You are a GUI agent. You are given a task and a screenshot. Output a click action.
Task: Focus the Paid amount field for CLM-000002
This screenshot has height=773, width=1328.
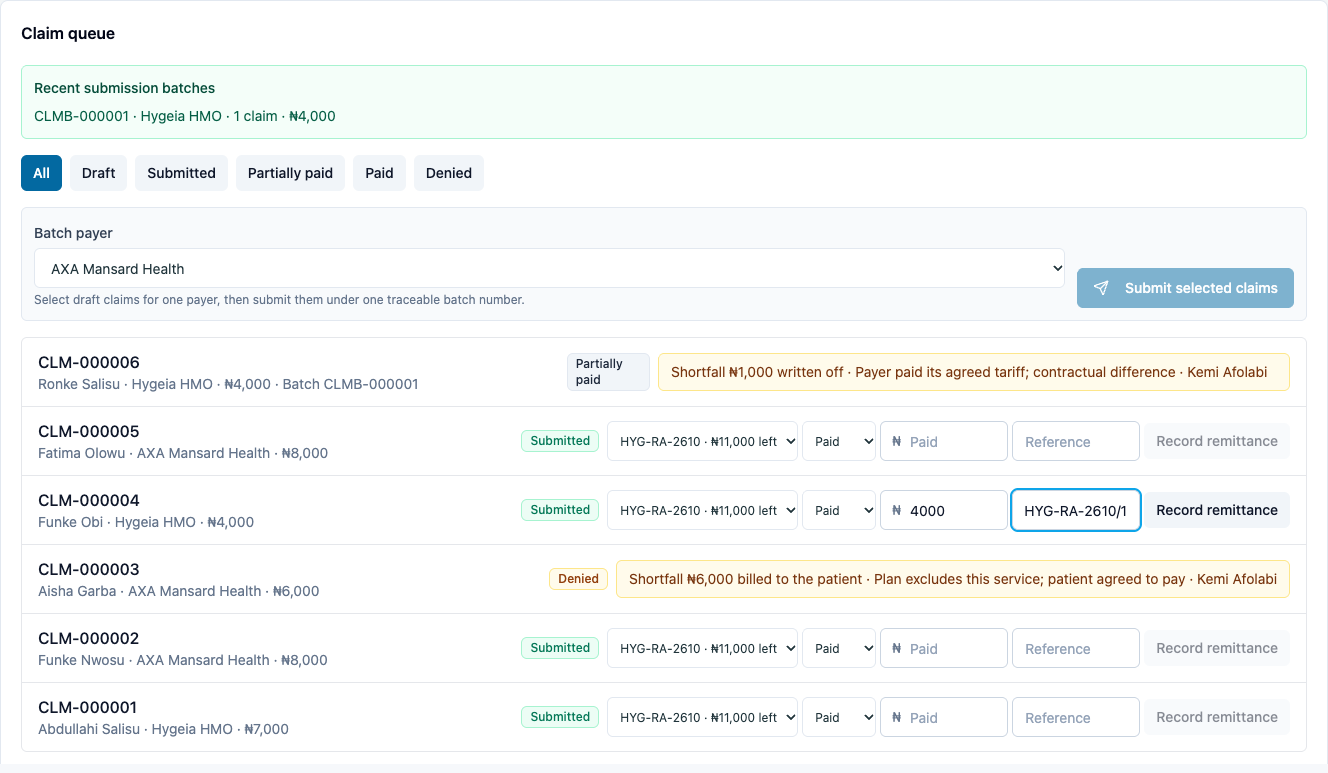click(x=943, y=648)
